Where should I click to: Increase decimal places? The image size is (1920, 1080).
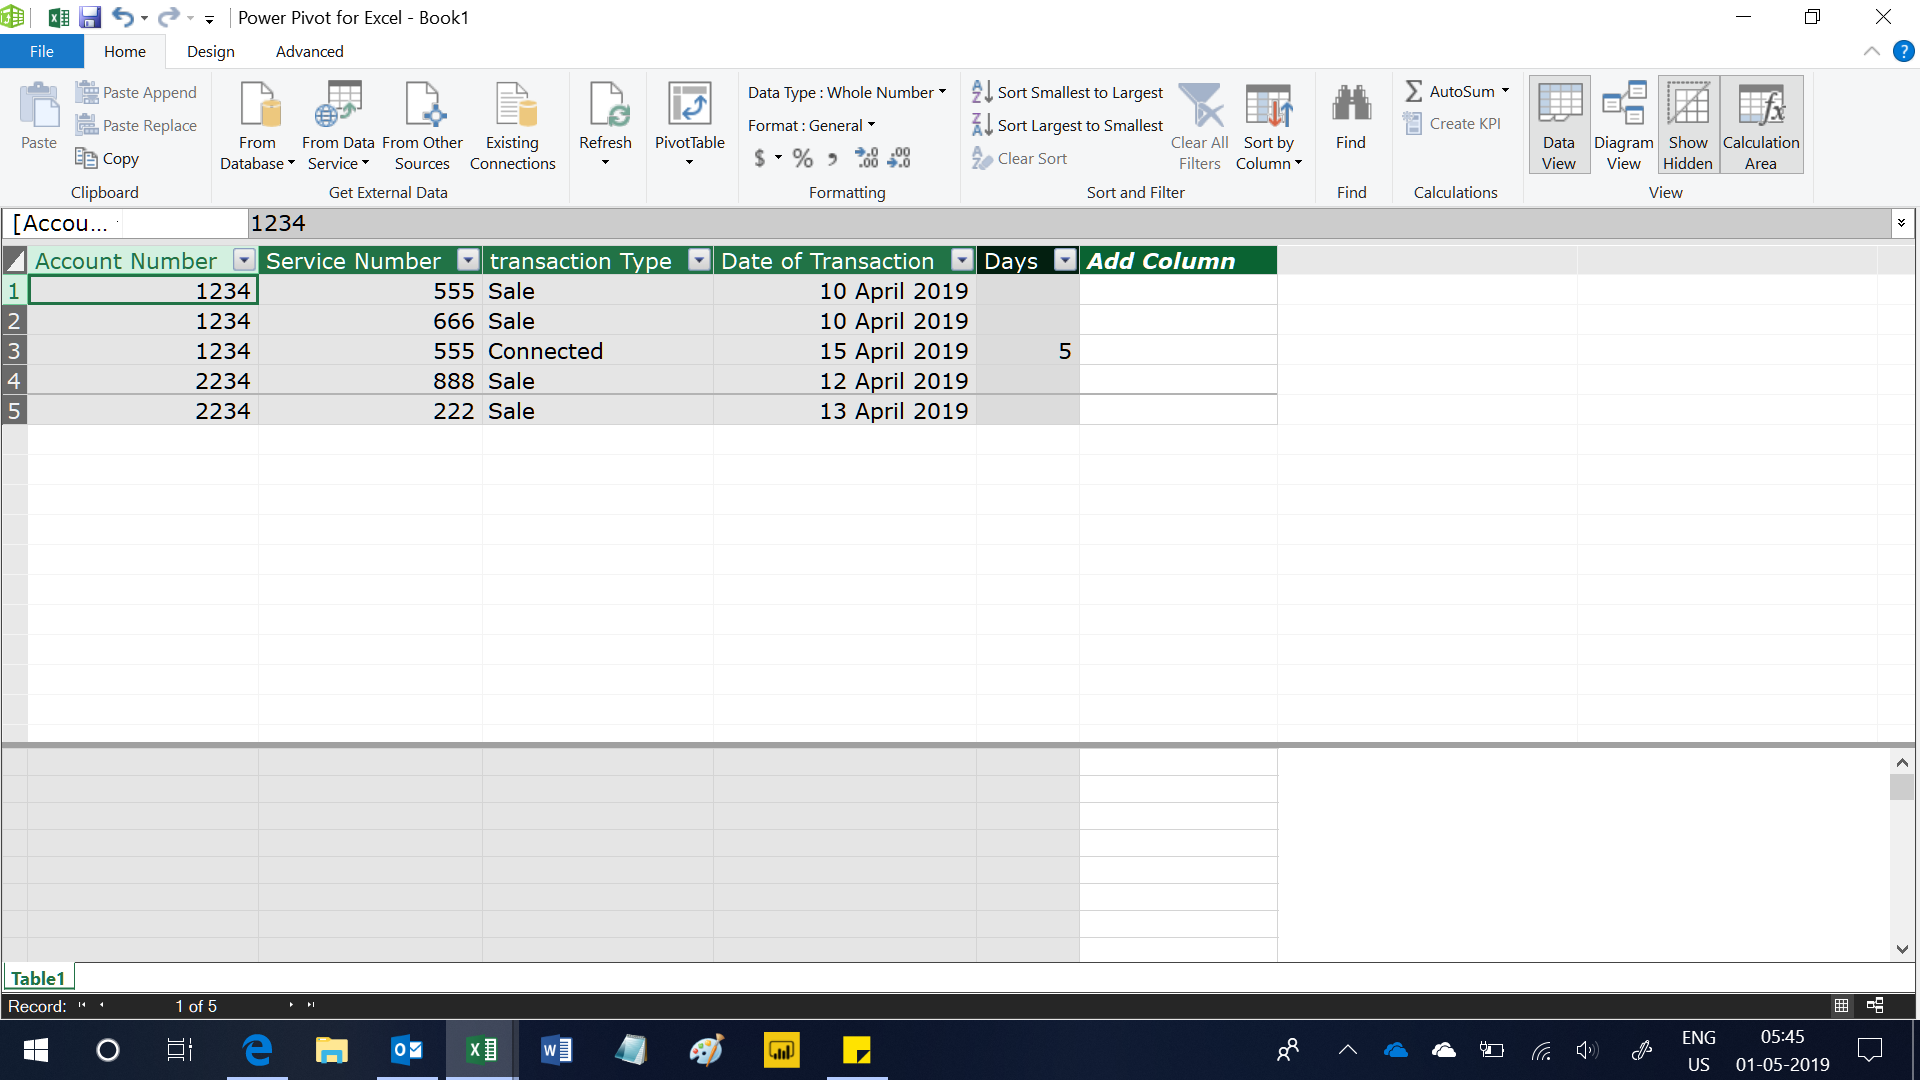click(866, 158)
